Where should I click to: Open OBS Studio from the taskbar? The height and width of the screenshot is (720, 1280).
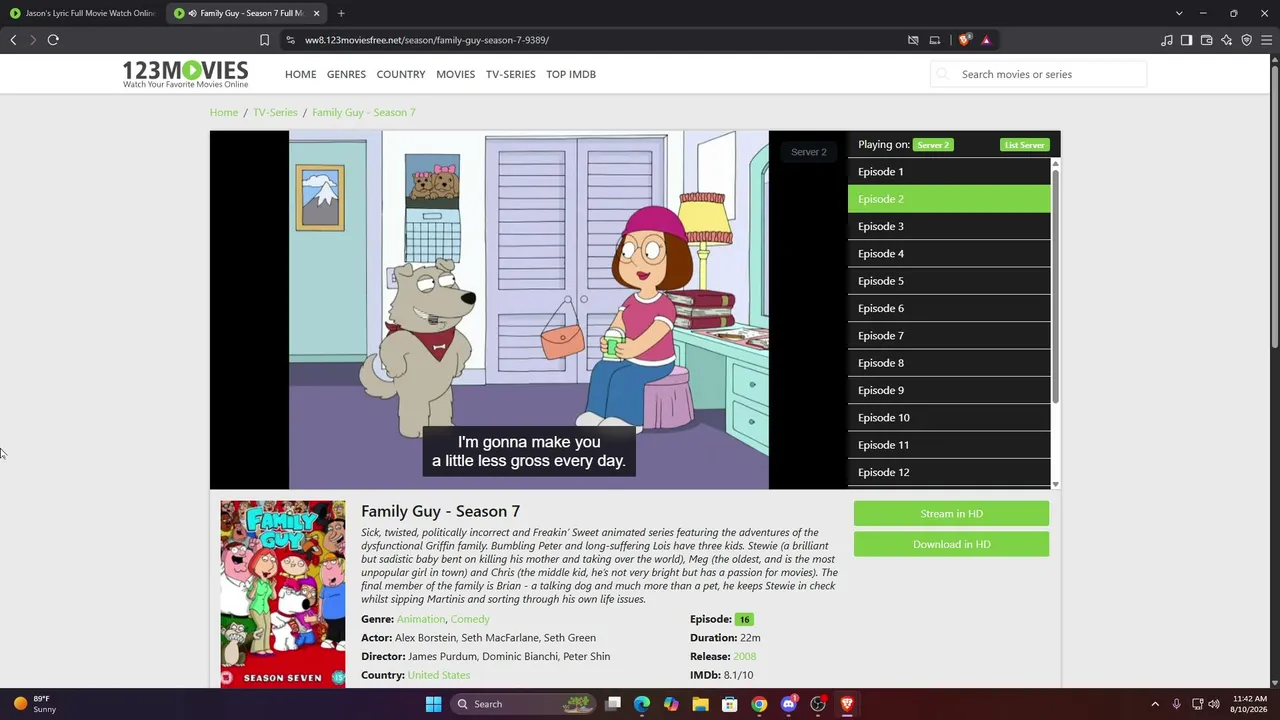point(818,704)
